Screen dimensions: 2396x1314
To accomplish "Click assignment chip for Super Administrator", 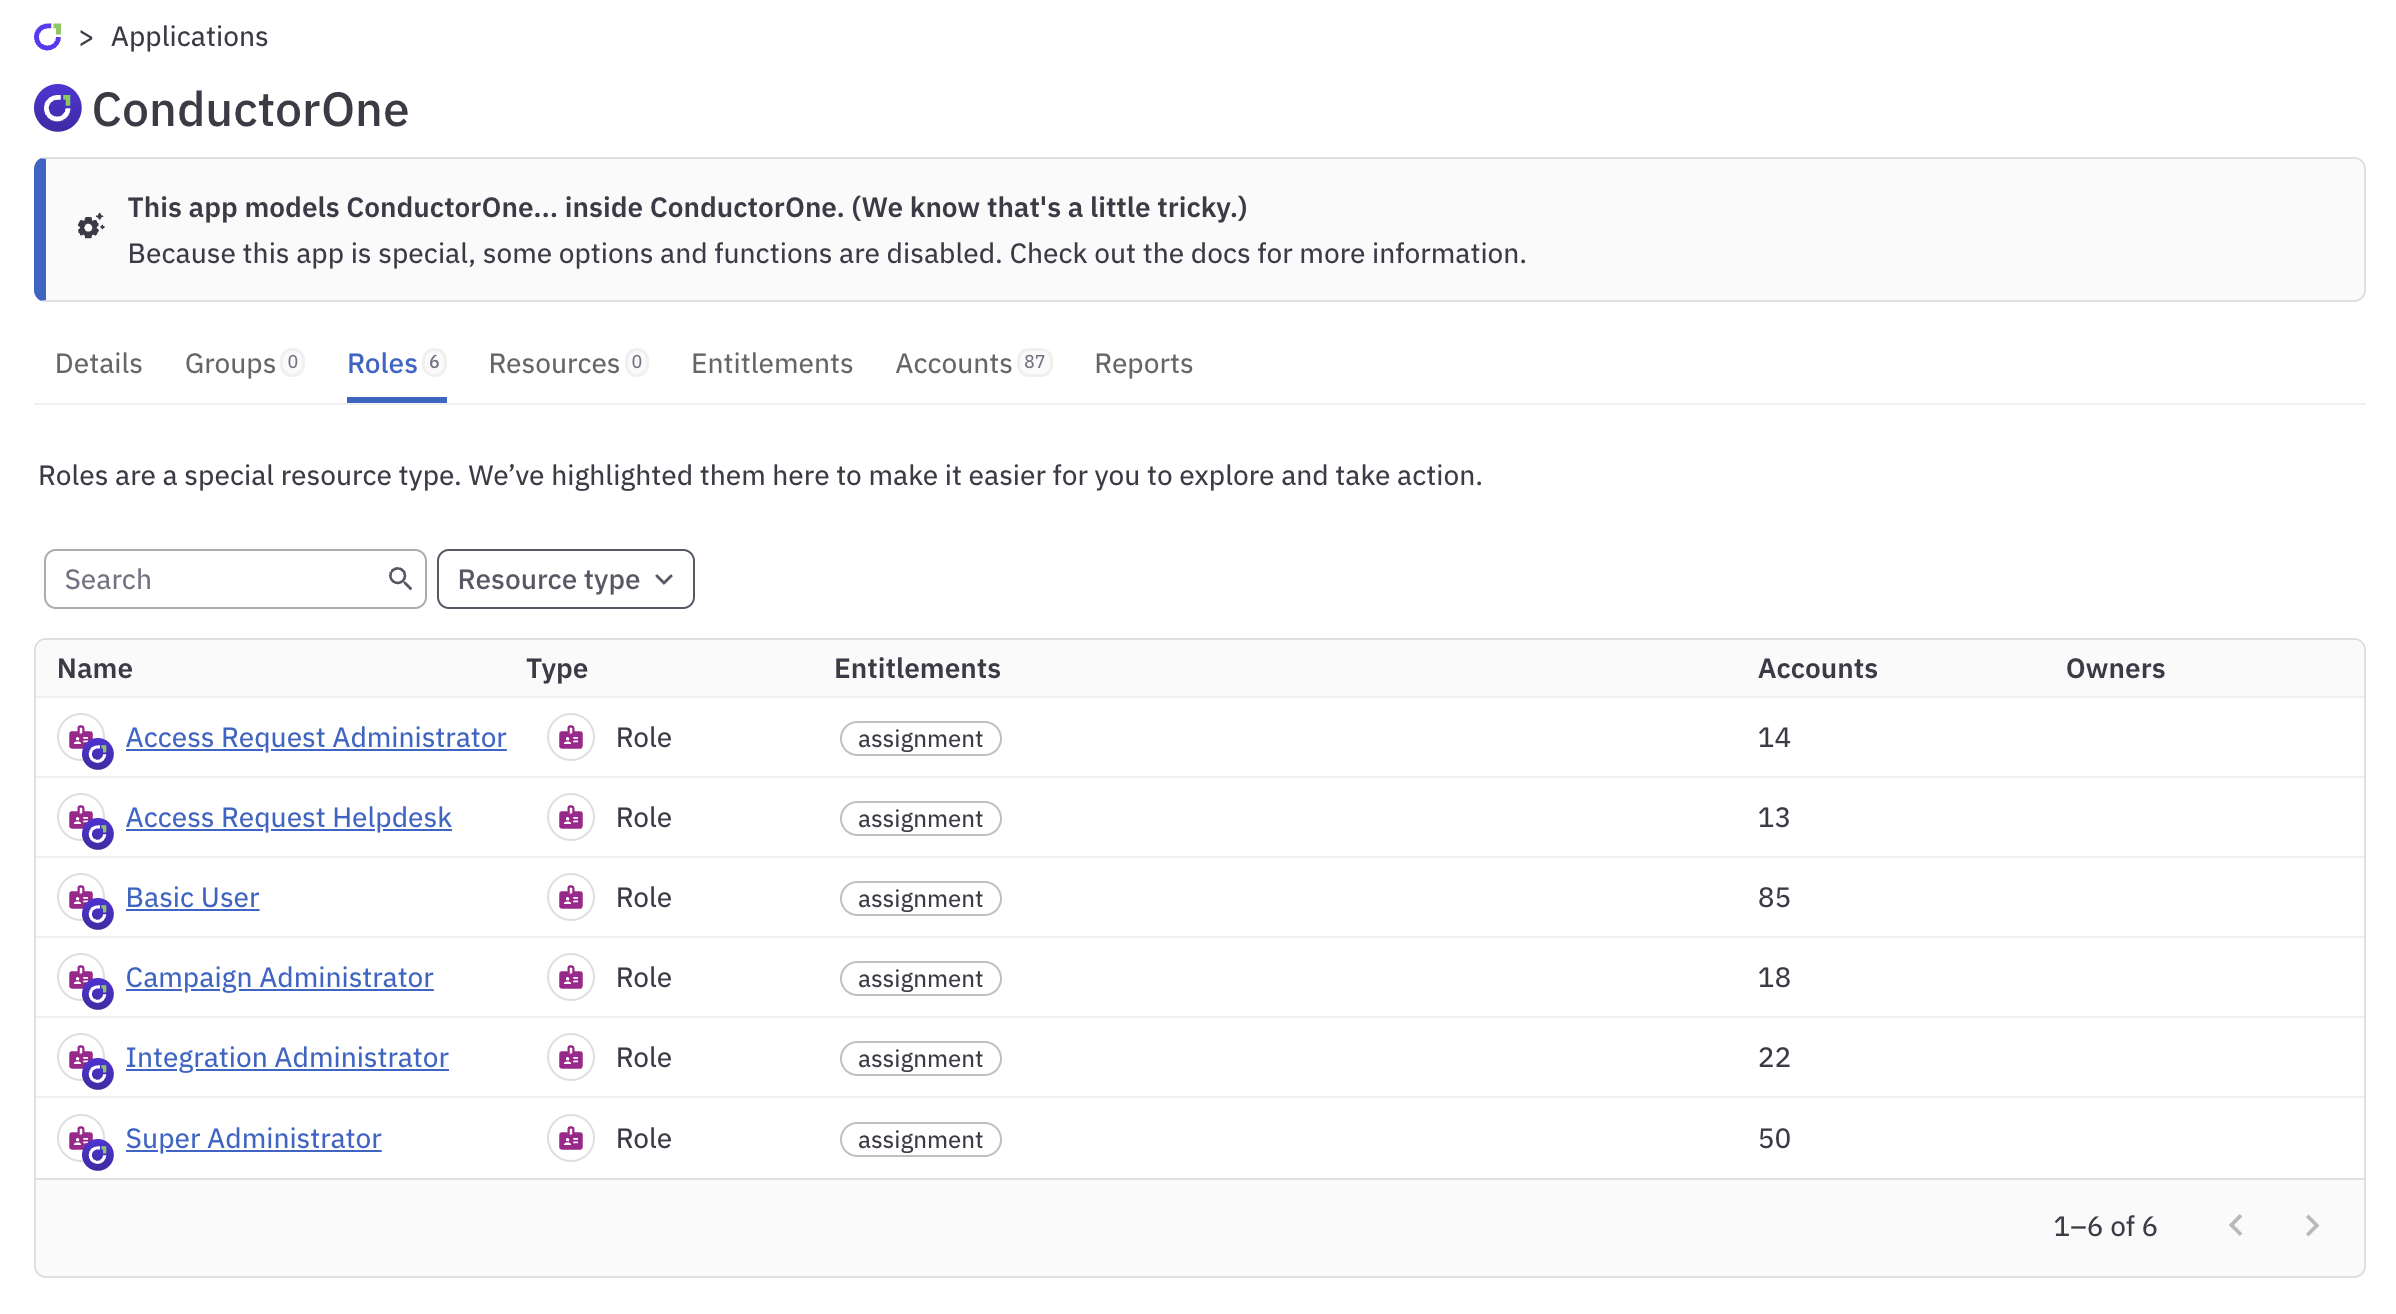I will tap(920, 1140).
